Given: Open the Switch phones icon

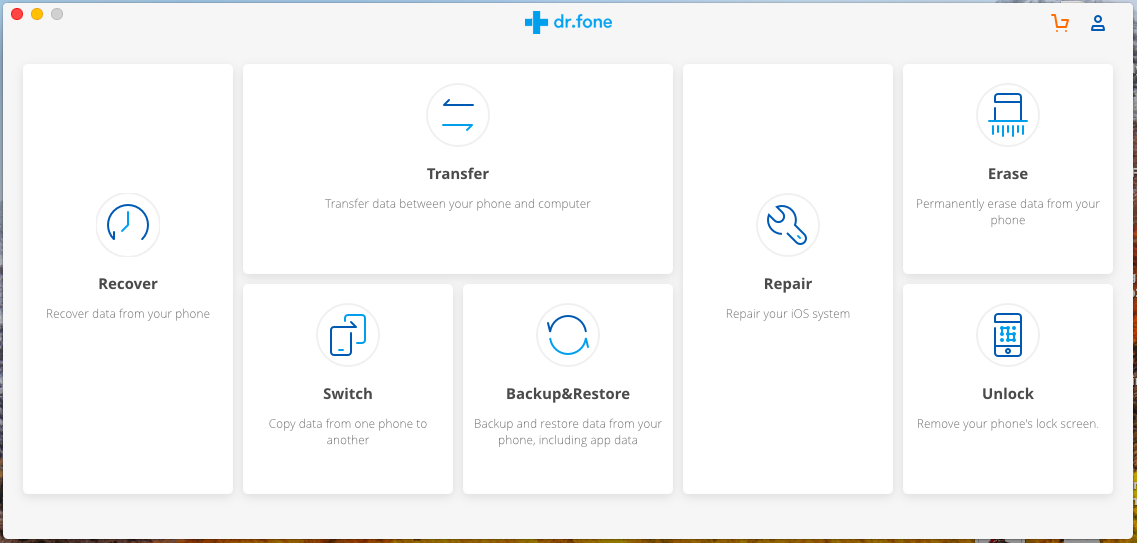Looking at the screenshot, I should click(348, 335).
